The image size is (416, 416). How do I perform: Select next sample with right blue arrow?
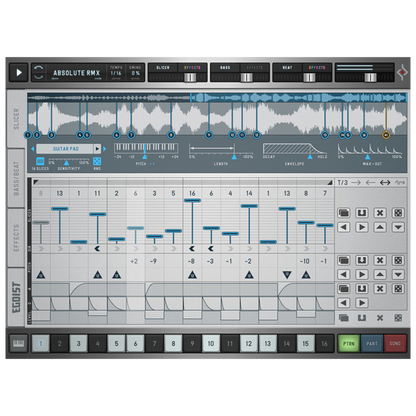[x=105, y=149]
